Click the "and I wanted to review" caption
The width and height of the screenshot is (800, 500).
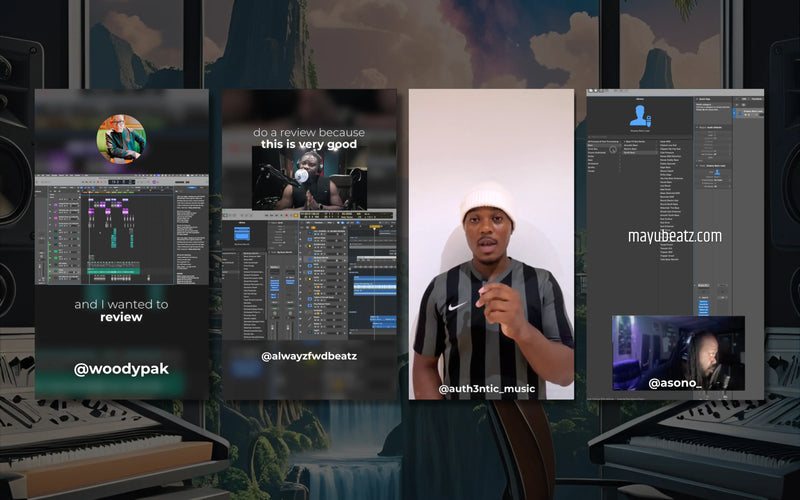click(121, 310)
